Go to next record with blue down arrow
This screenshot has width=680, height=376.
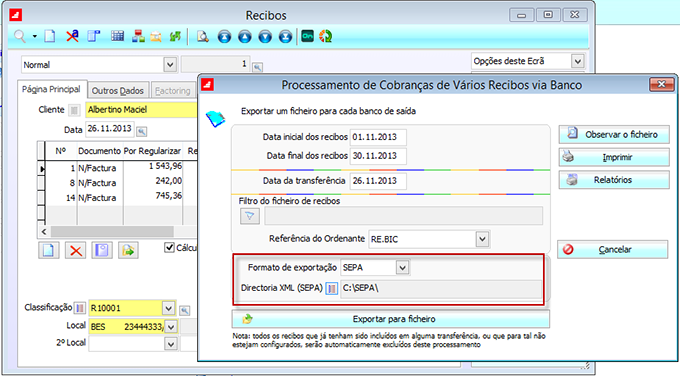click(x=265, y=37)
